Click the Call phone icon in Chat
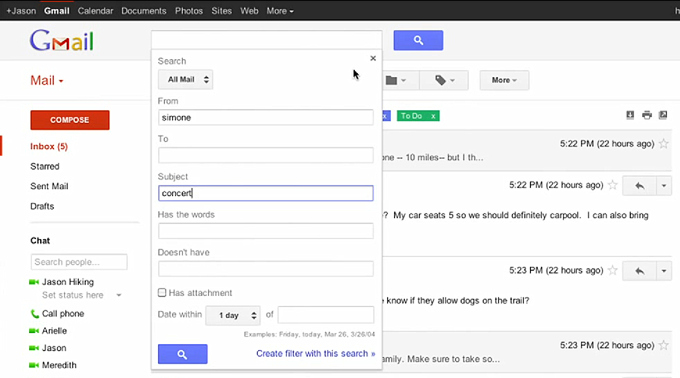Screen dimensions: 680x378 (34, 313)
